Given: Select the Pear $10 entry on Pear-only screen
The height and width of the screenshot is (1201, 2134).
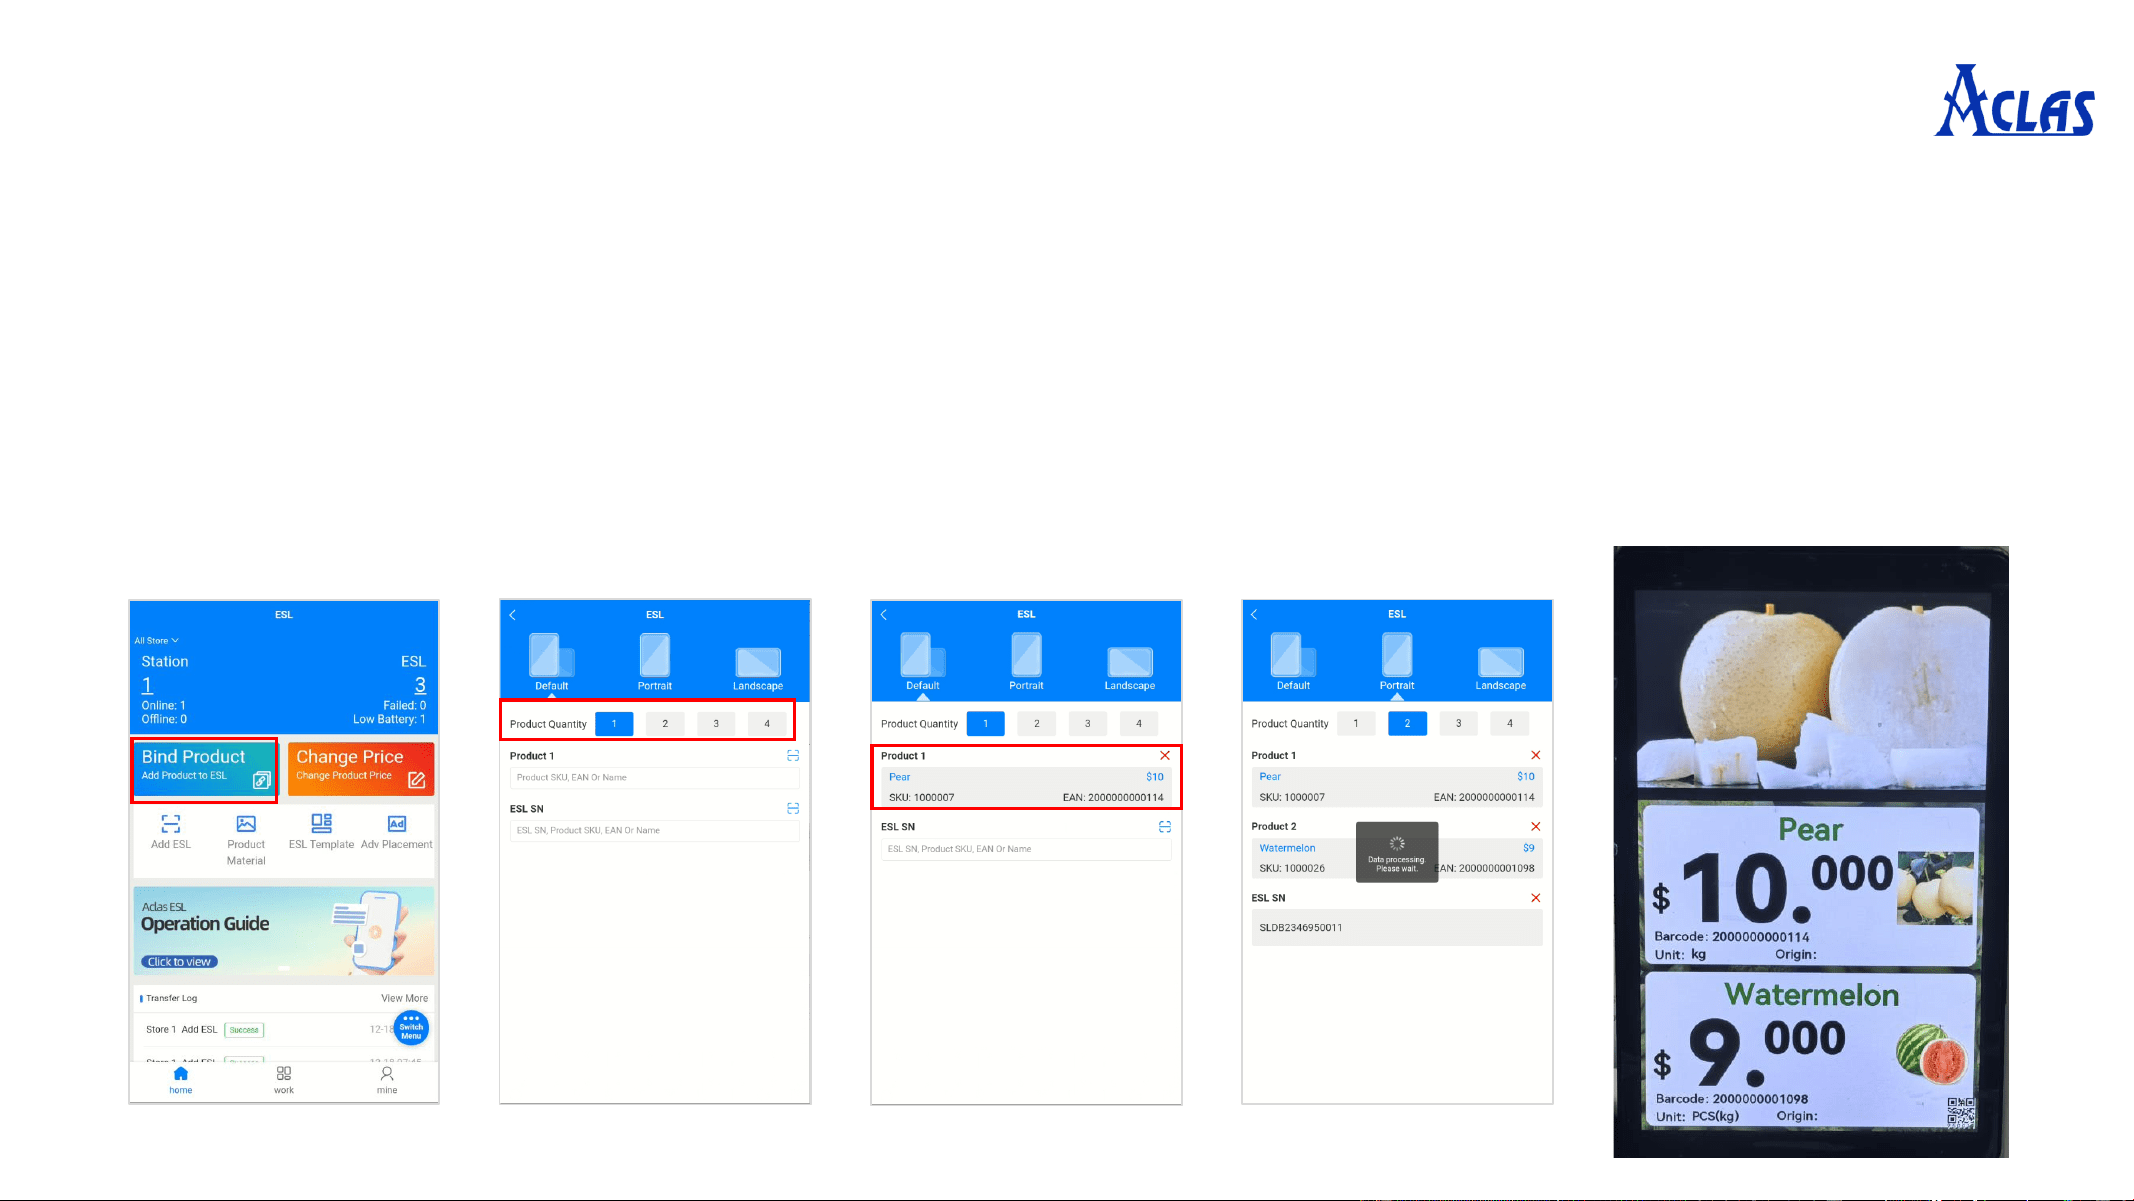Looking at the screenshot, I should tap(1026, 787).
